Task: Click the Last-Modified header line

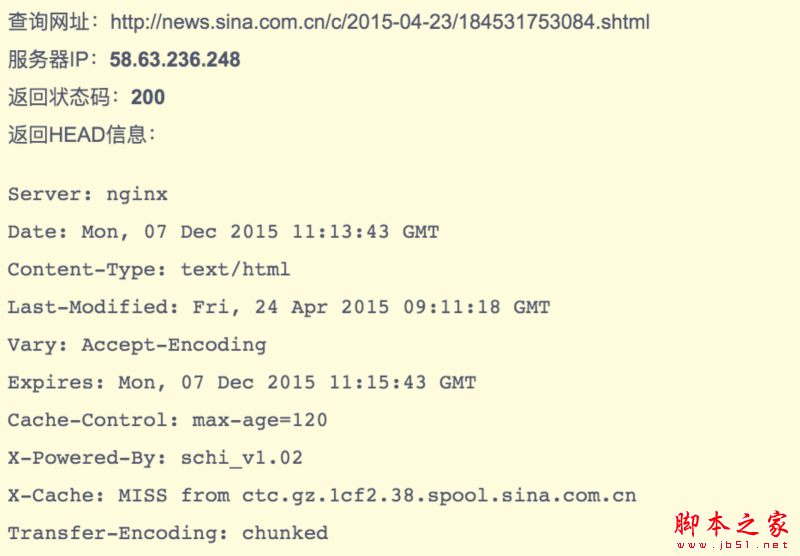Action: [279, 307]
